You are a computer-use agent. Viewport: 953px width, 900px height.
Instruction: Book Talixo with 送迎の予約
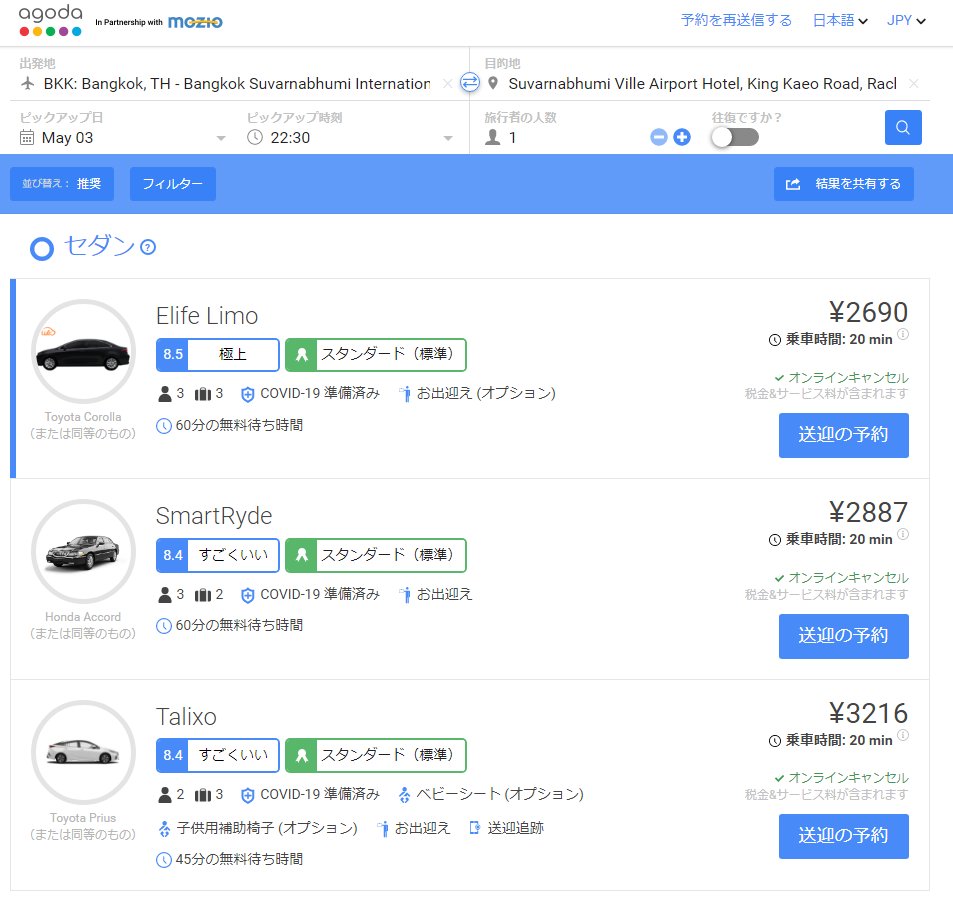(x=844, y=836)
